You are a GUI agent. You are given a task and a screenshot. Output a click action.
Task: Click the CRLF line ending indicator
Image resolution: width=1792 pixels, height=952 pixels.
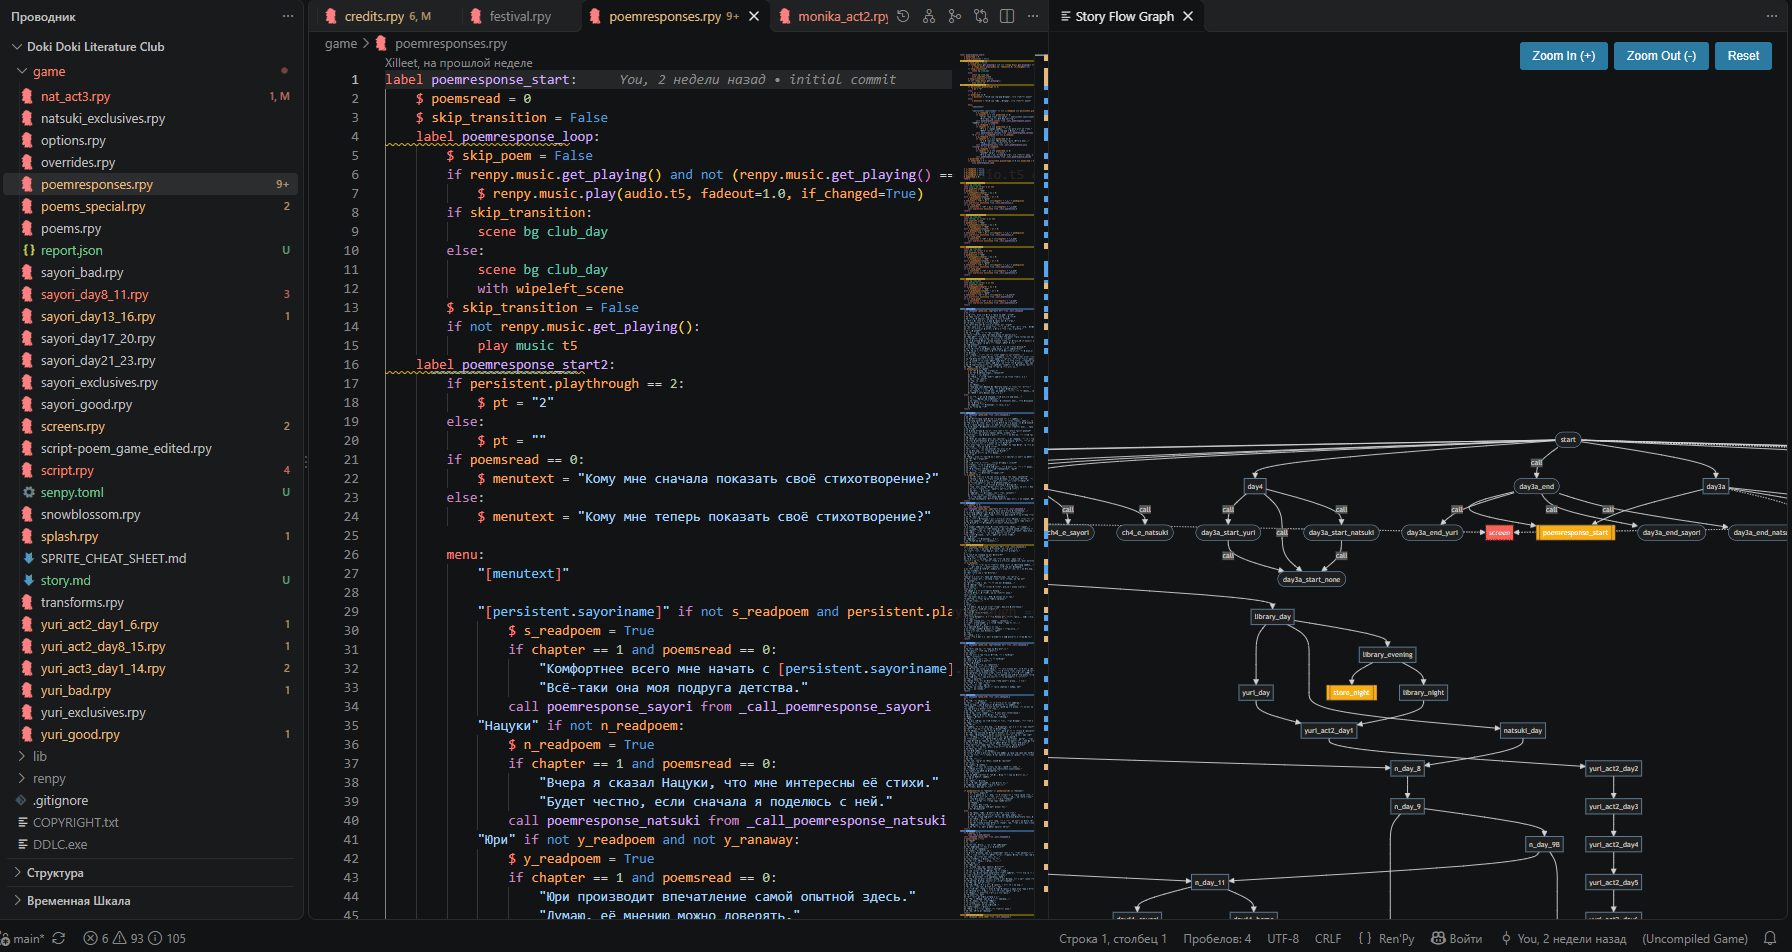click(1328, 938)
